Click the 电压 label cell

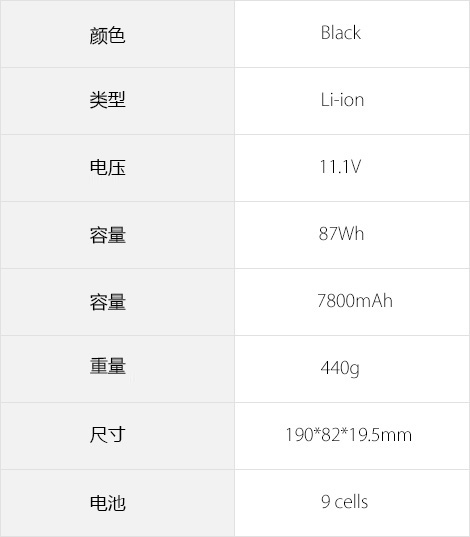pos(118,168)
